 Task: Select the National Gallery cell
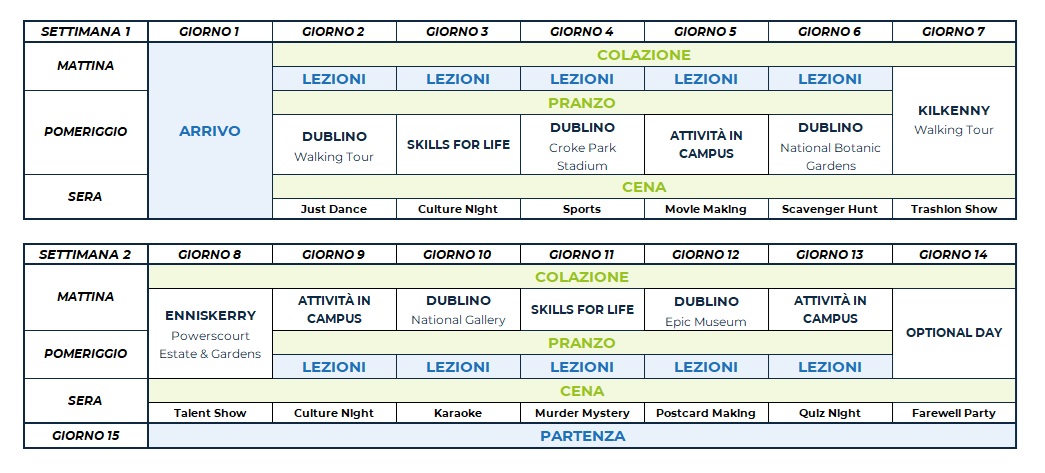458,310
